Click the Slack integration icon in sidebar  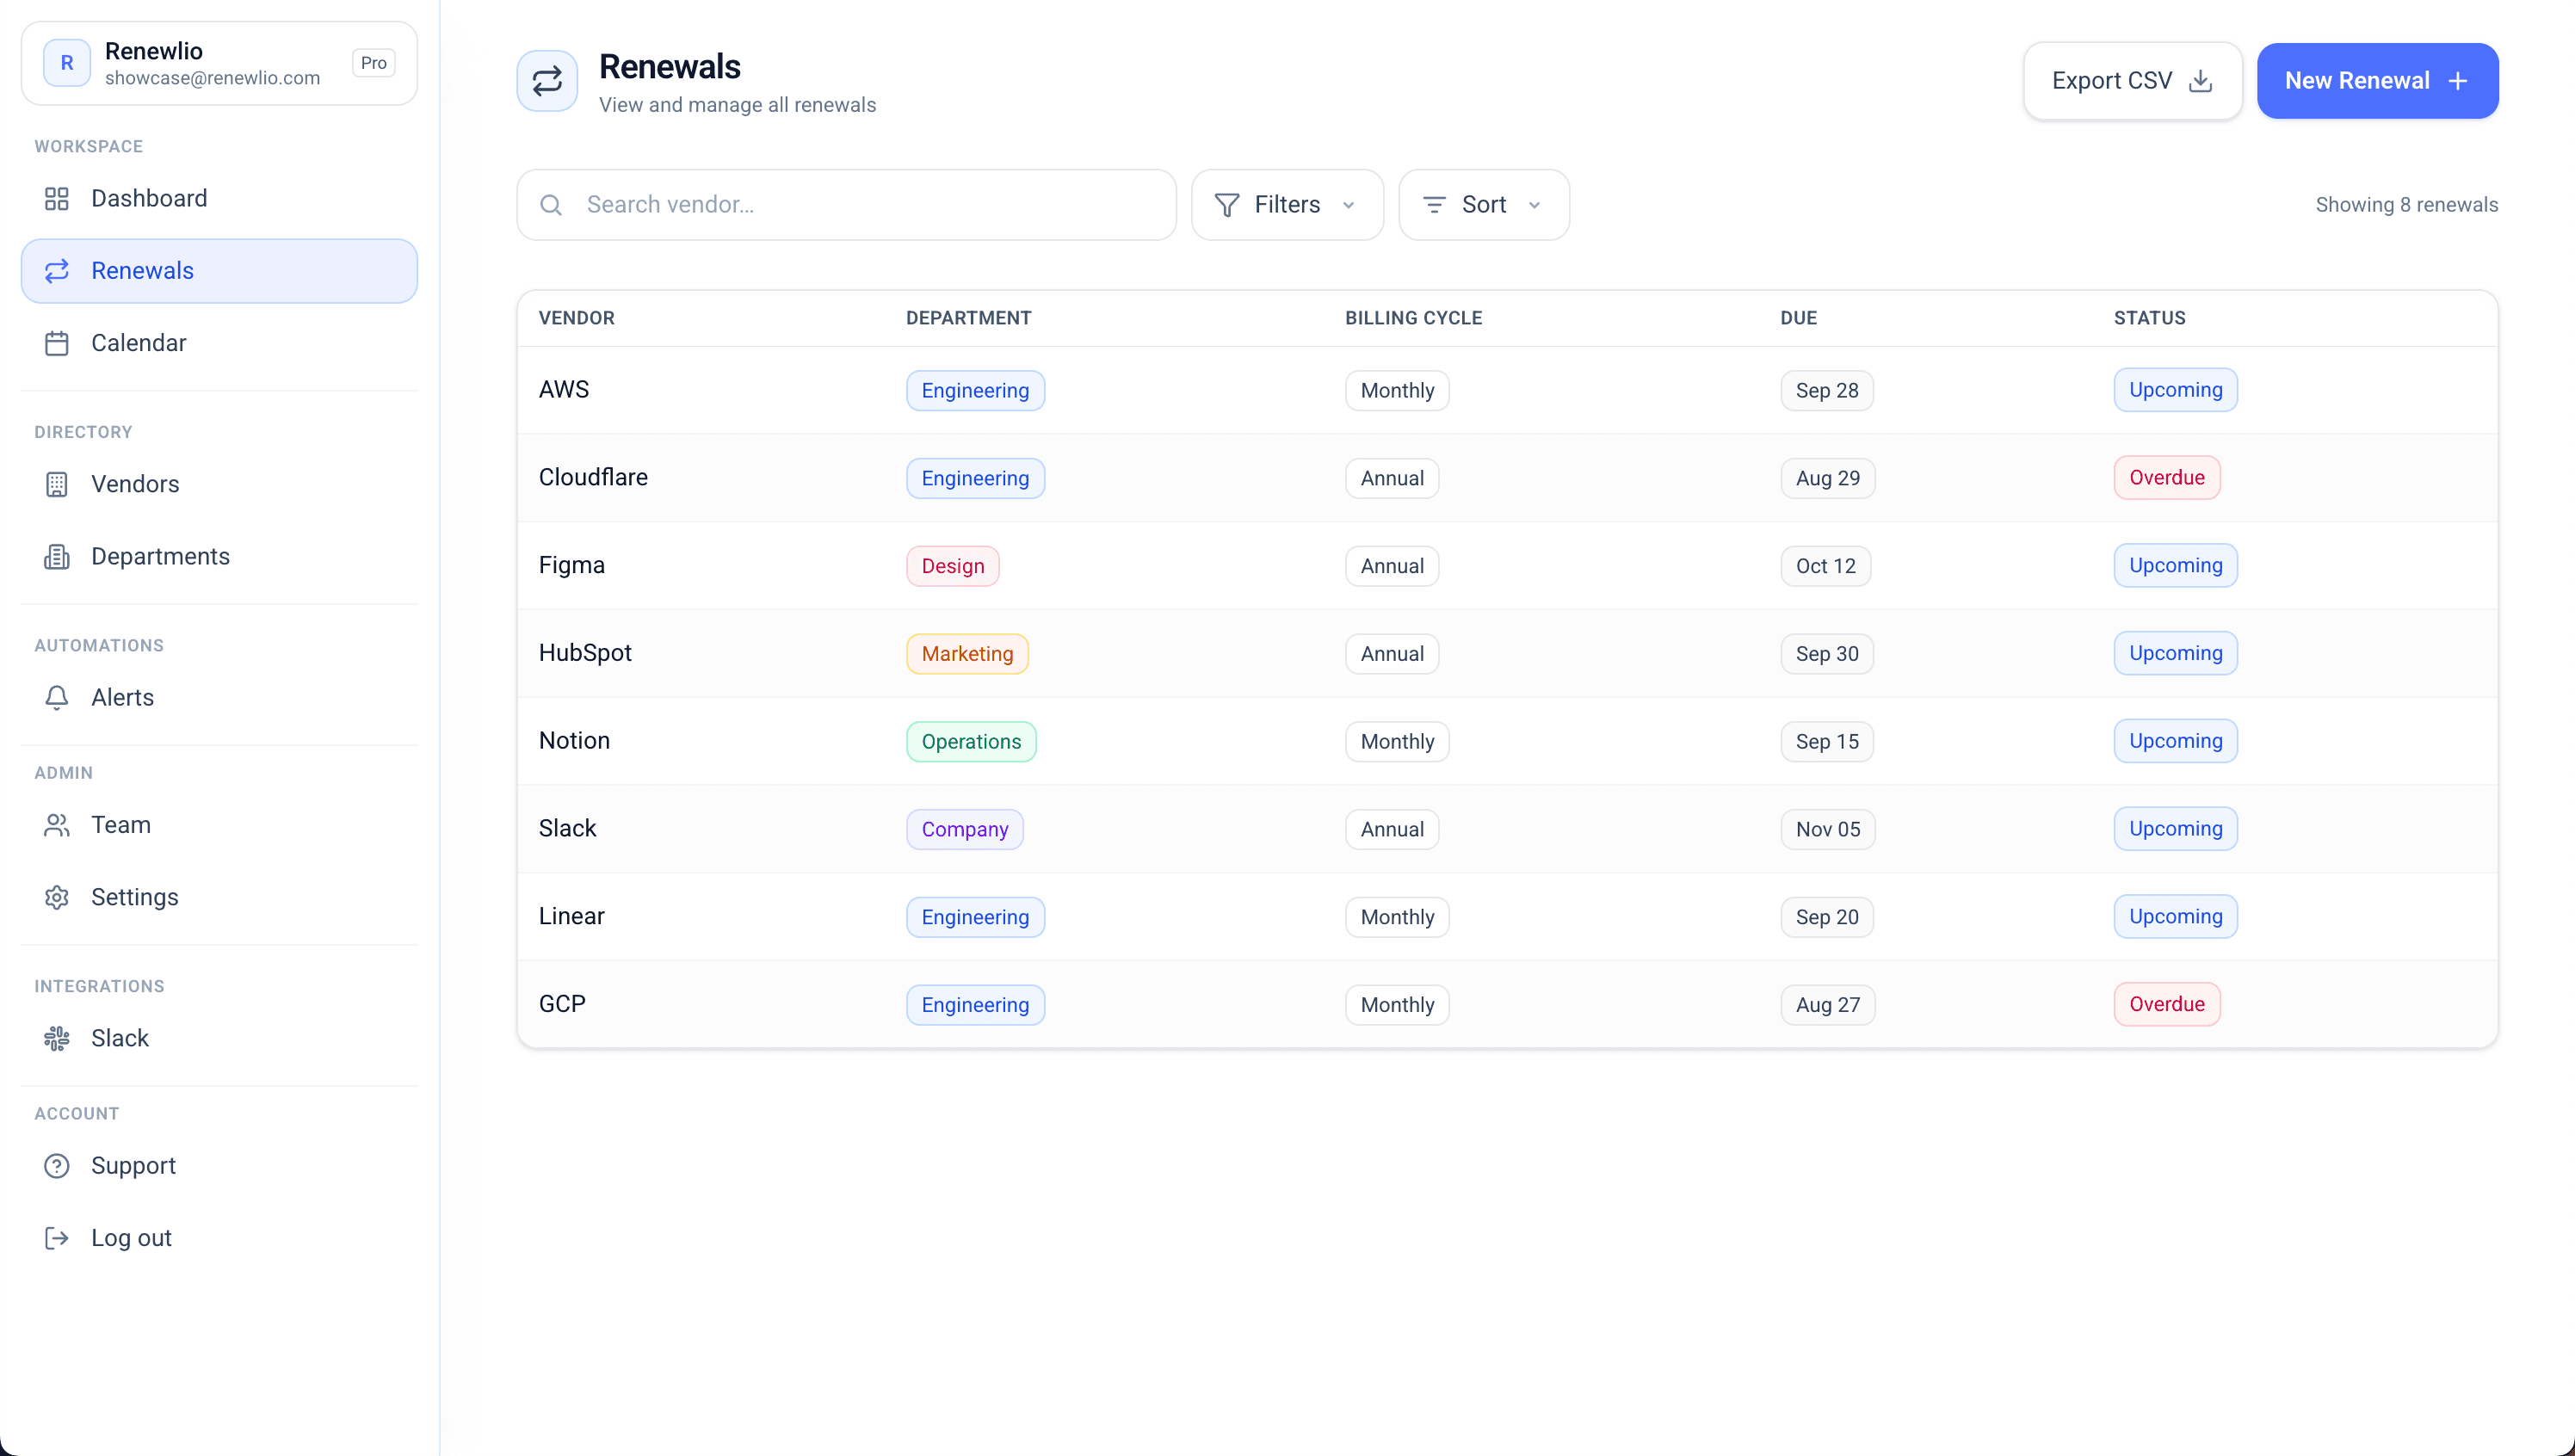[x=57, y=1038]
